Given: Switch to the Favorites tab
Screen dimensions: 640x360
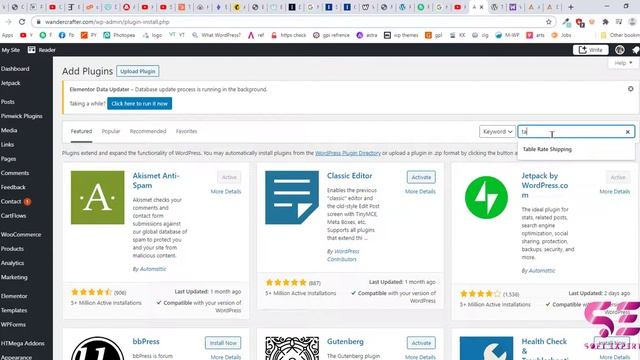Looking at the screenshot, I should [x=186, y=131].
